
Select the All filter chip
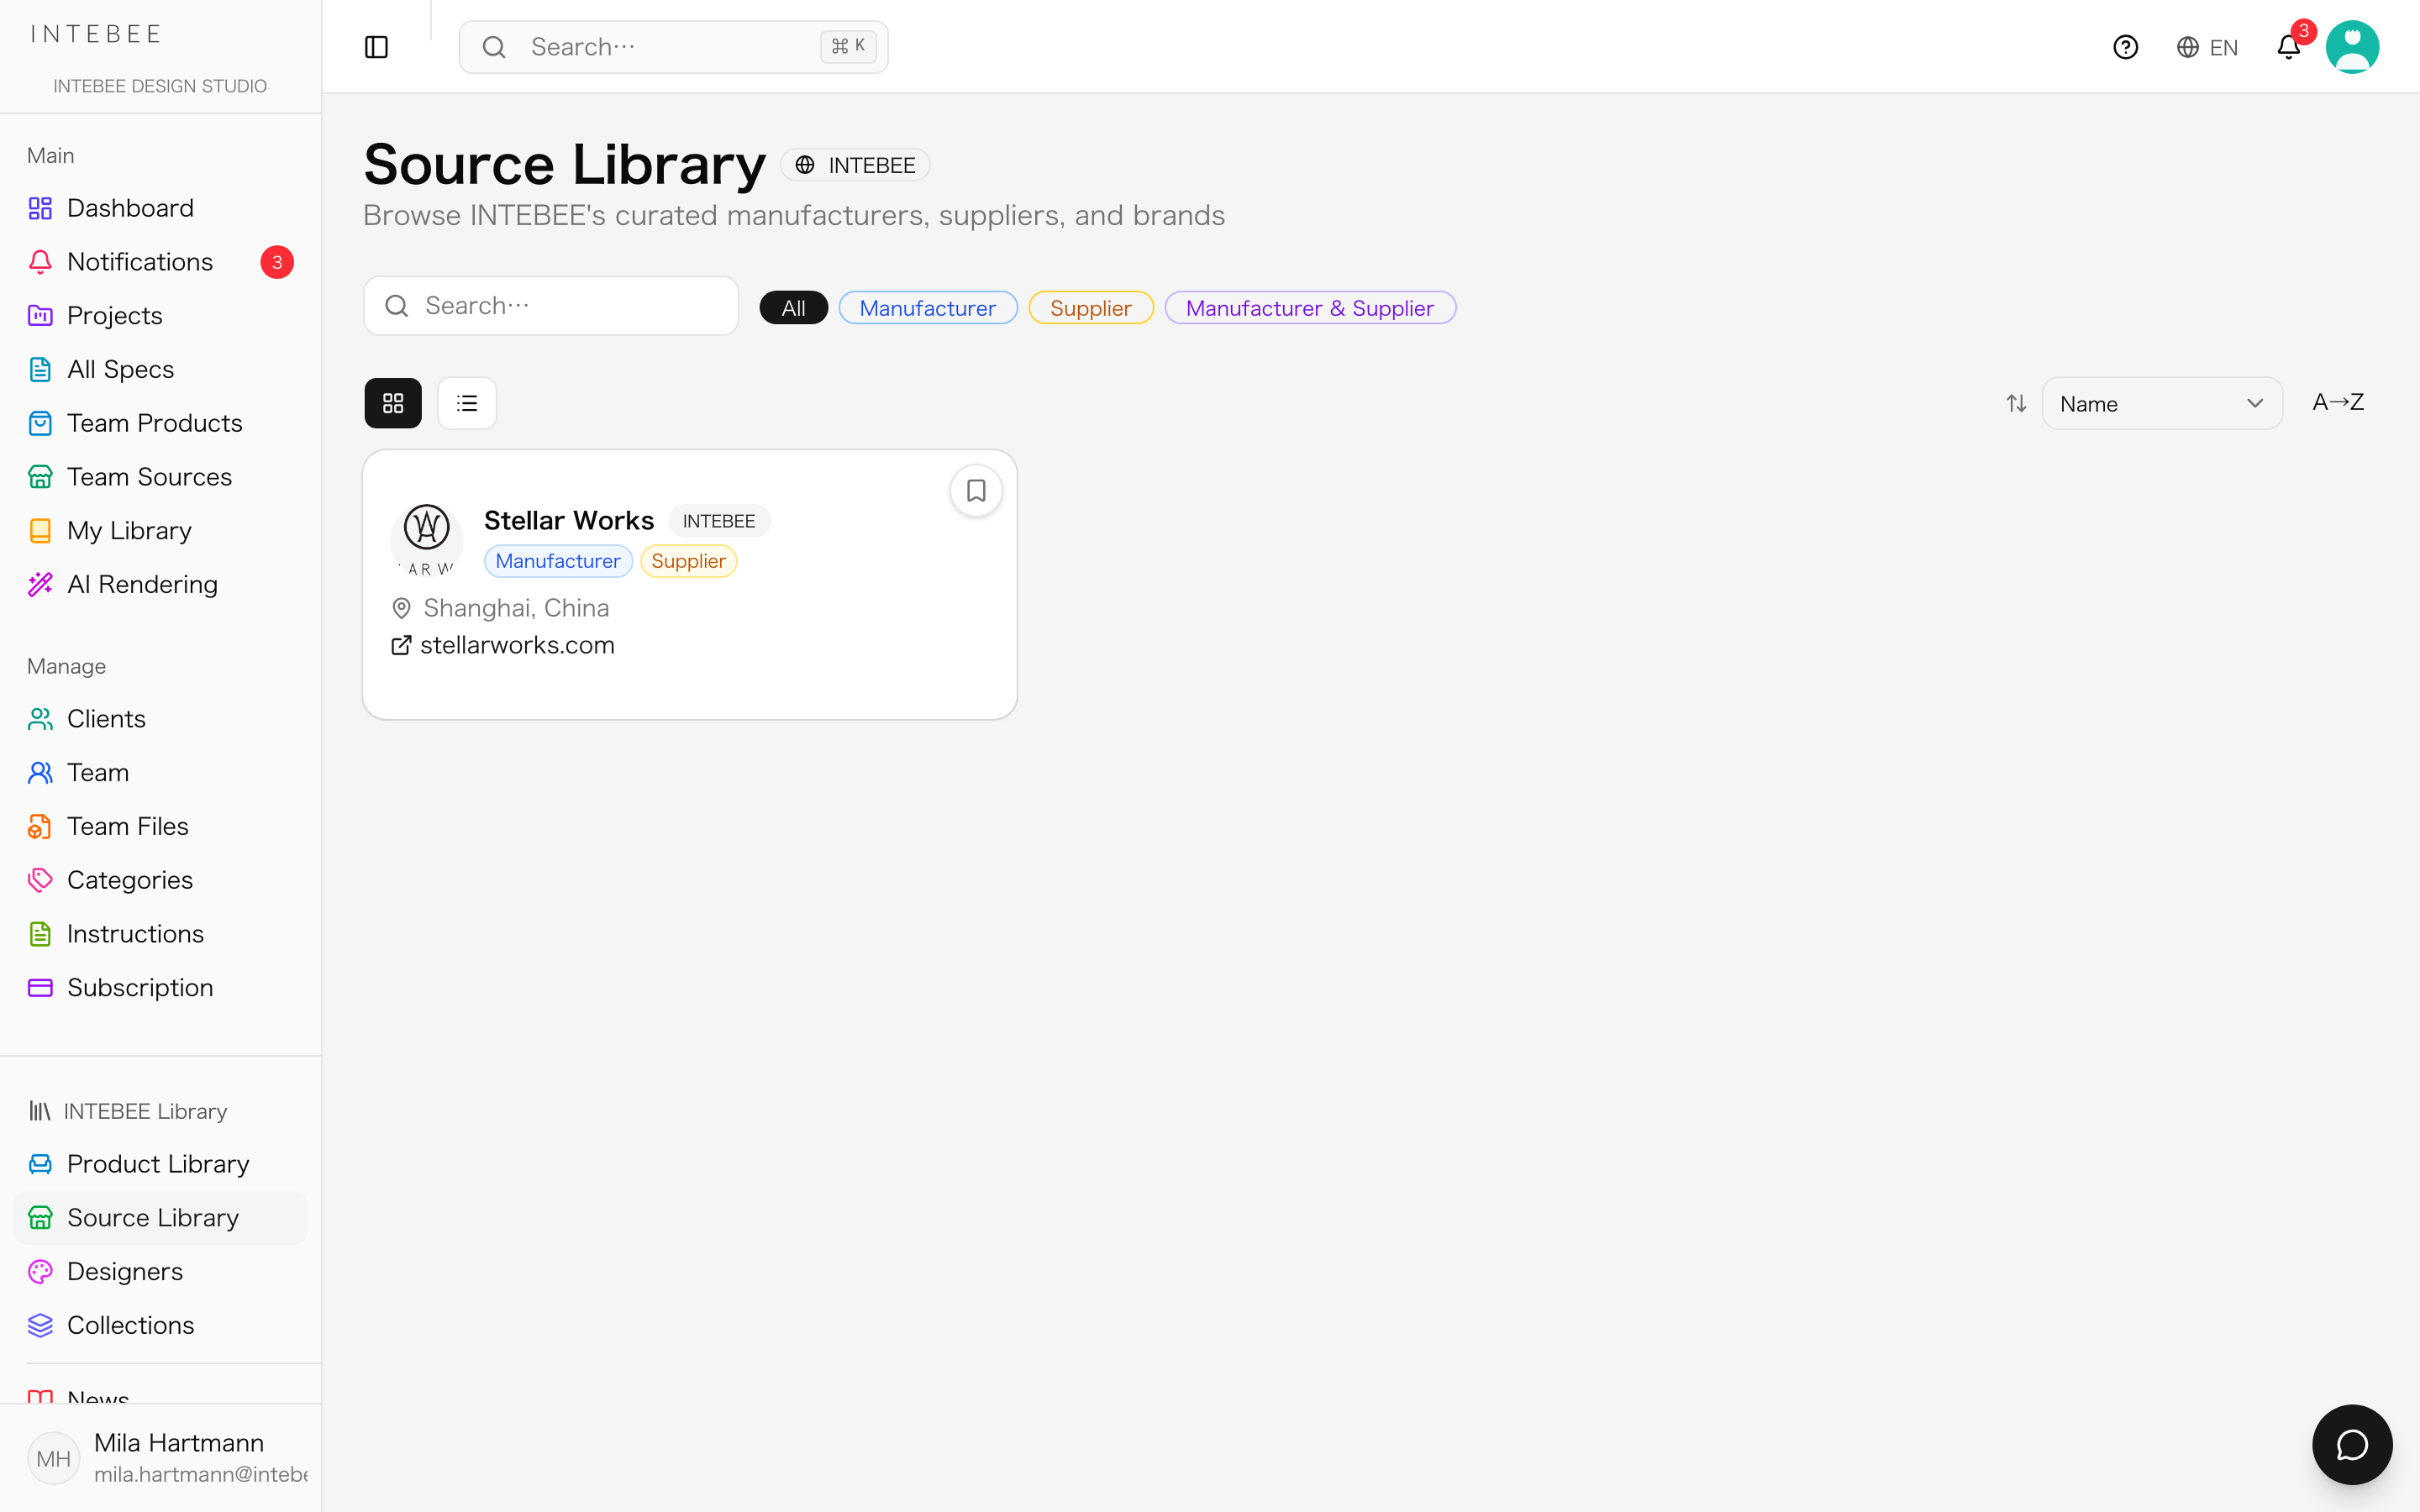click(x=793, y=308)
